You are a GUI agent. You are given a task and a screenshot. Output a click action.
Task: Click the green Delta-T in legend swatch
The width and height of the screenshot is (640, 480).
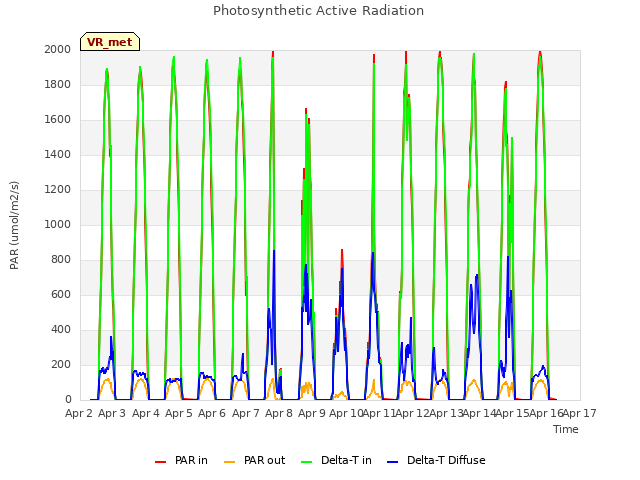(307, 462)
